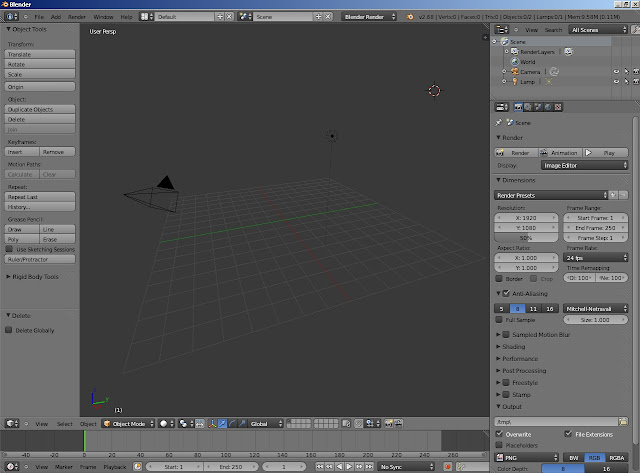Click the World icon in outliner

[514, 61]
